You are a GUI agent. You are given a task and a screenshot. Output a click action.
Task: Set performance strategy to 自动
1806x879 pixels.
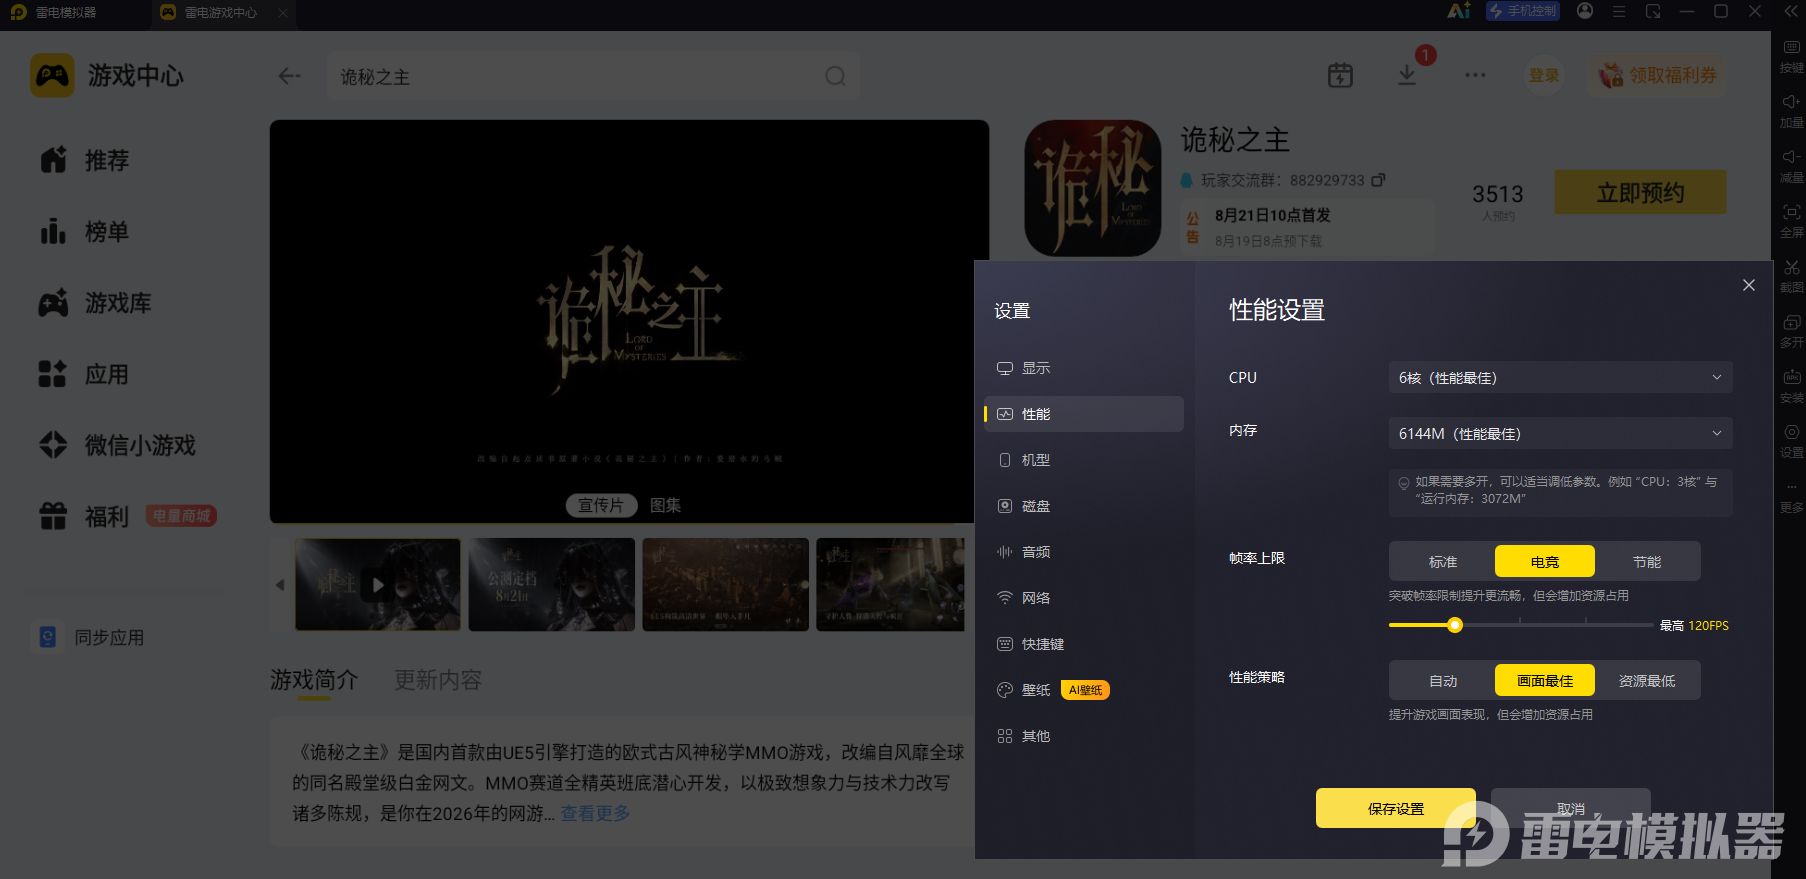(x=1443, y=681)
